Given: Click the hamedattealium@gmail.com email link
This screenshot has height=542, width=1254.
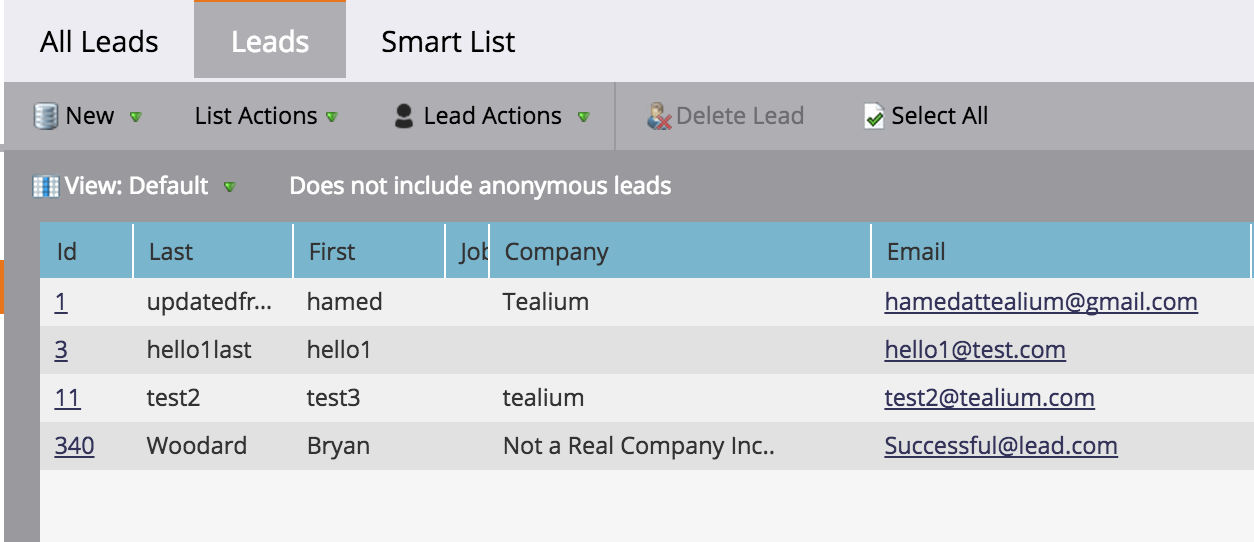Looking at the screenshot, I should point(1040,302).
